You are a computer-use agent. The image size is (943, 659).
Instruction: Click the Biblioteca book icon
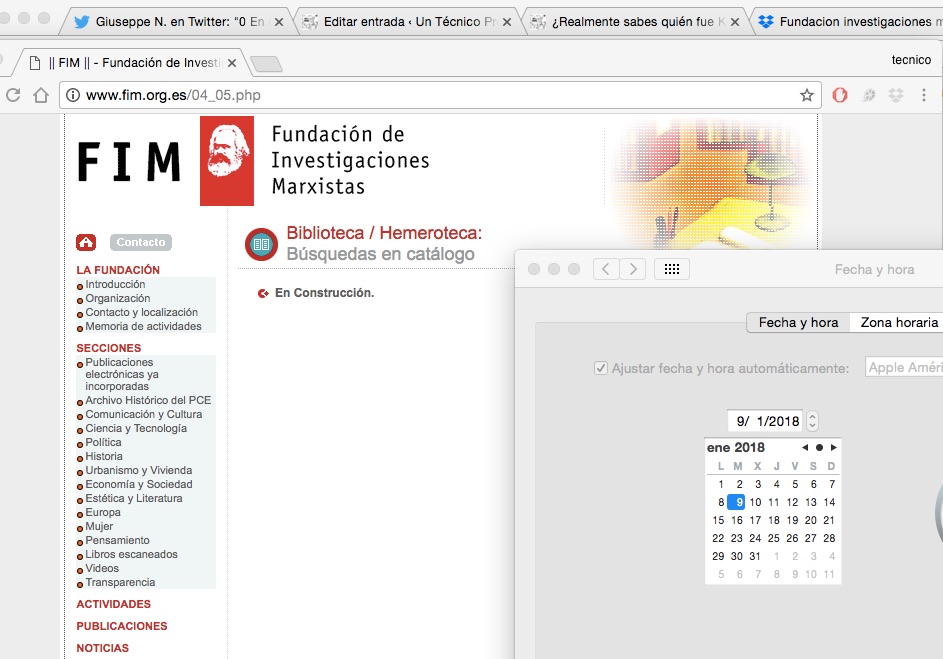261,243
